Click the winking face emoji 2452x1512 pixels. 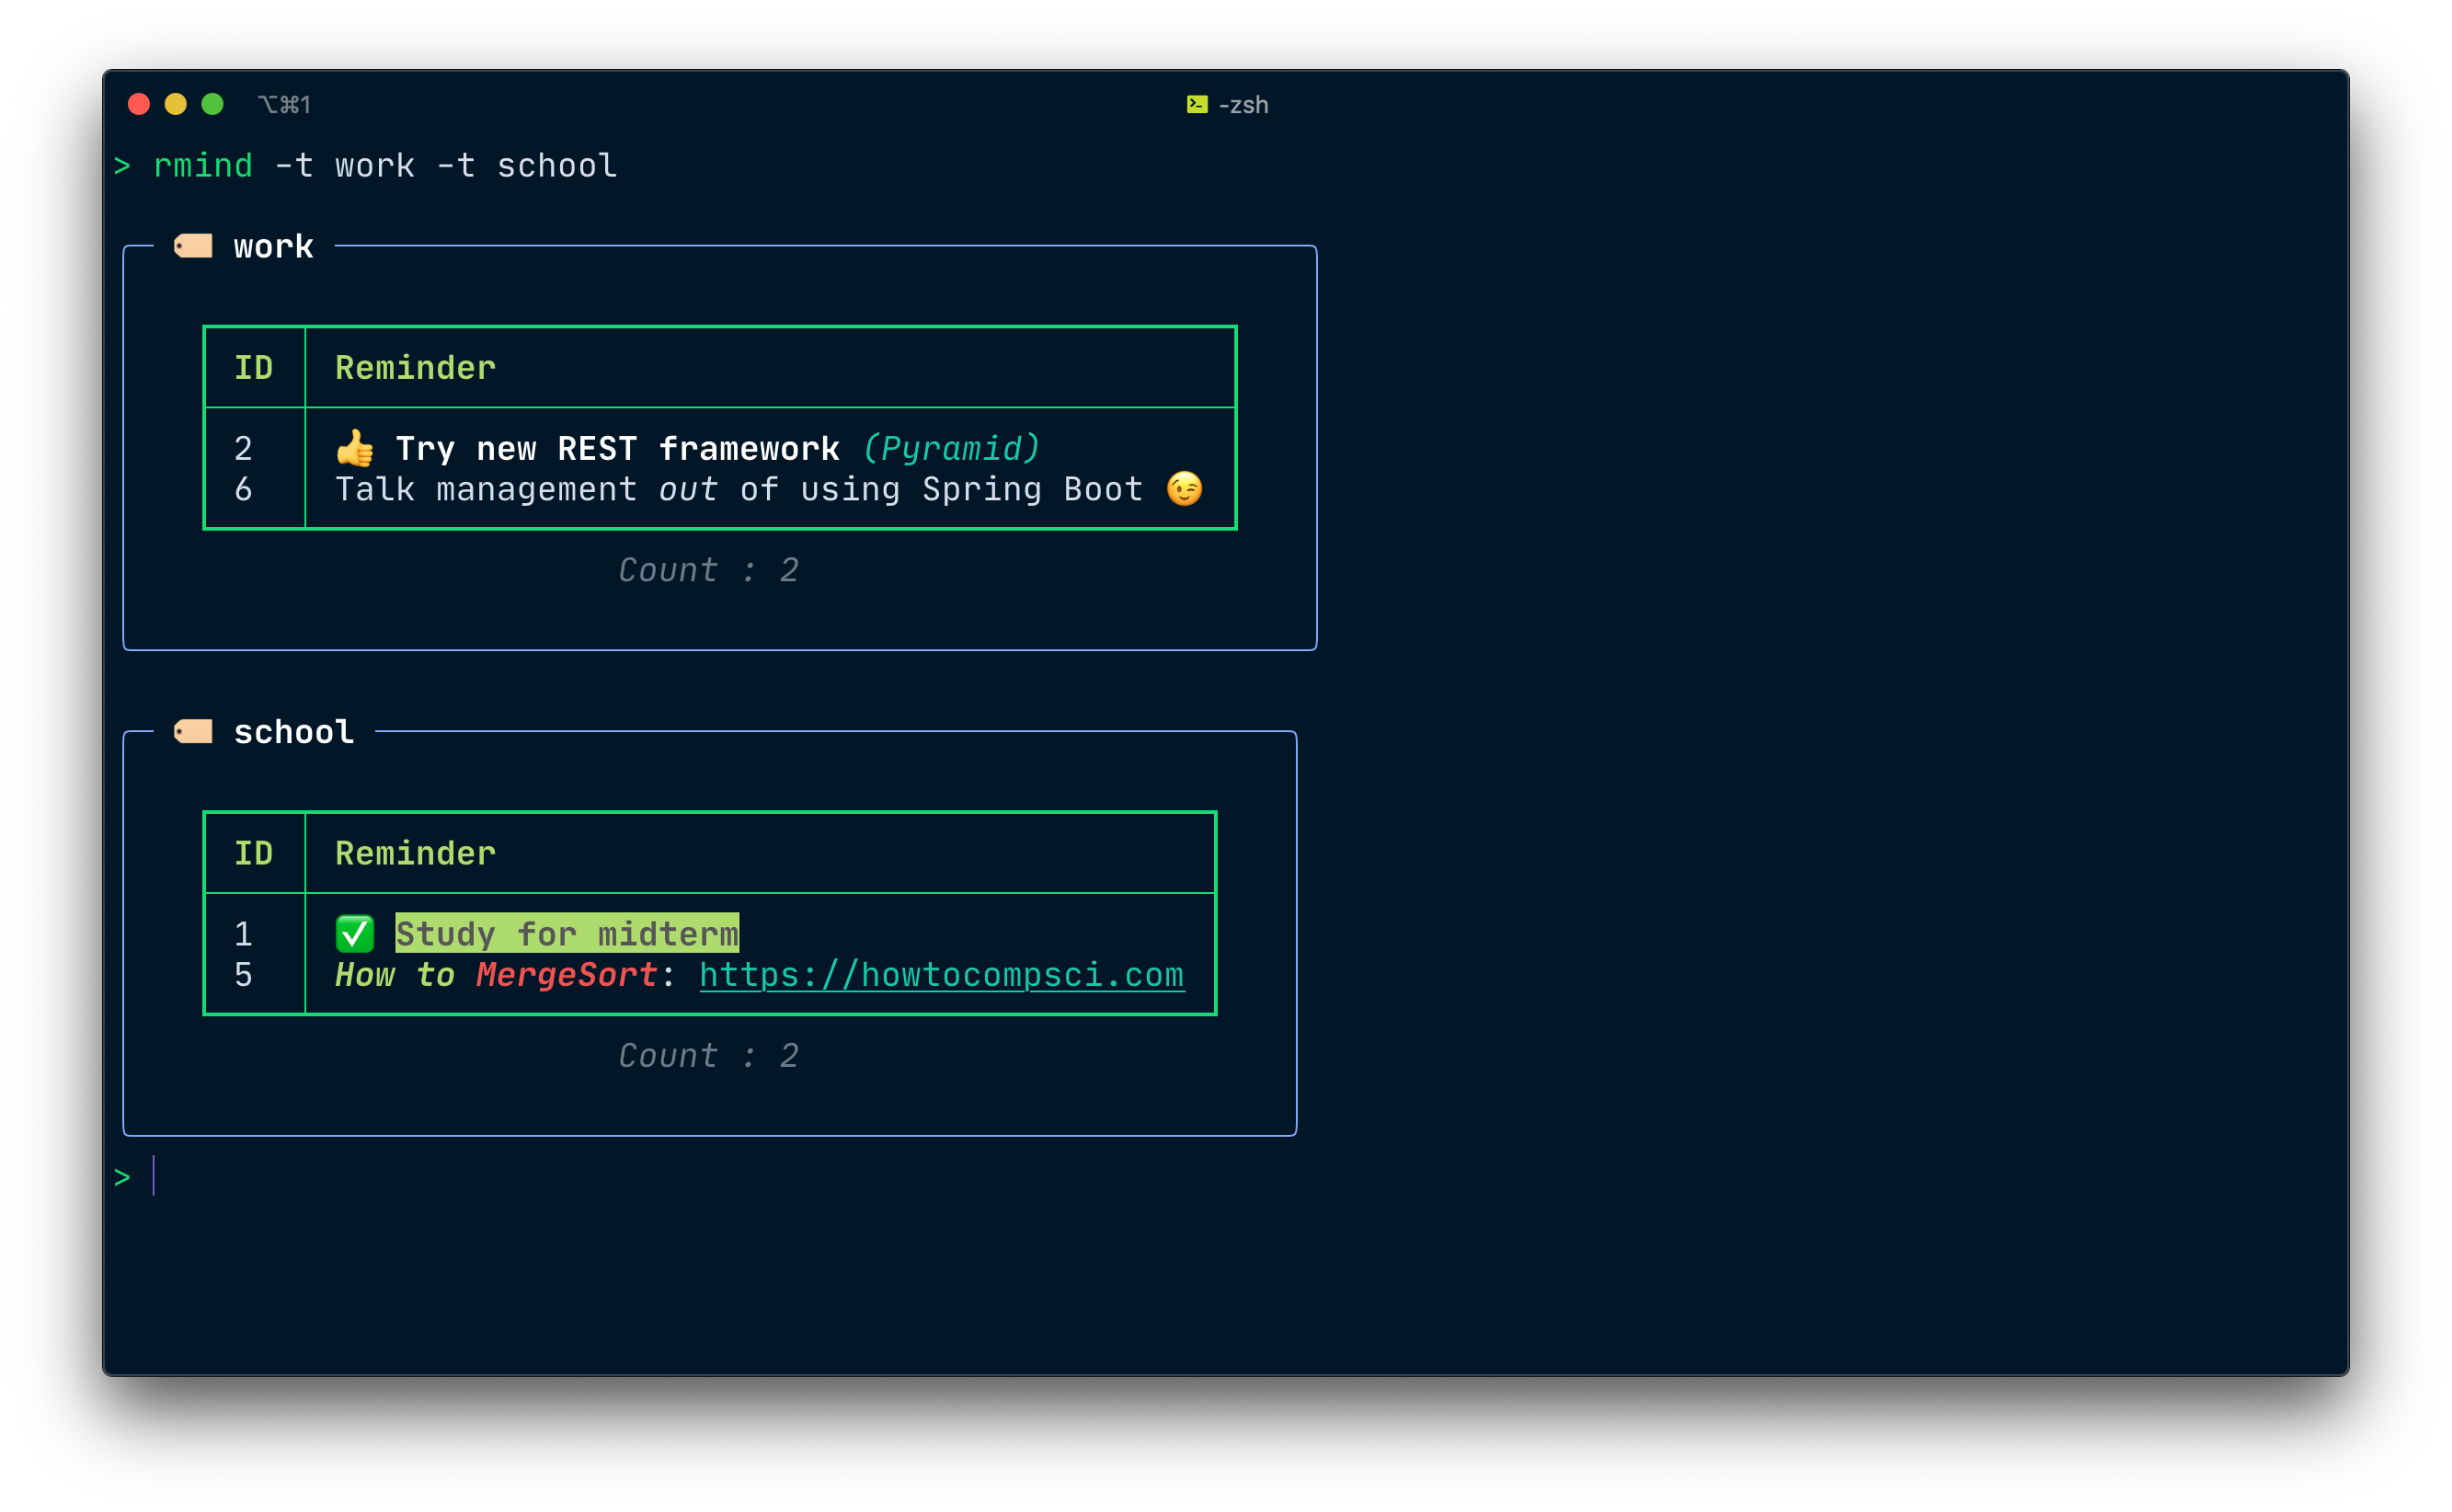tap(1184, 489)
